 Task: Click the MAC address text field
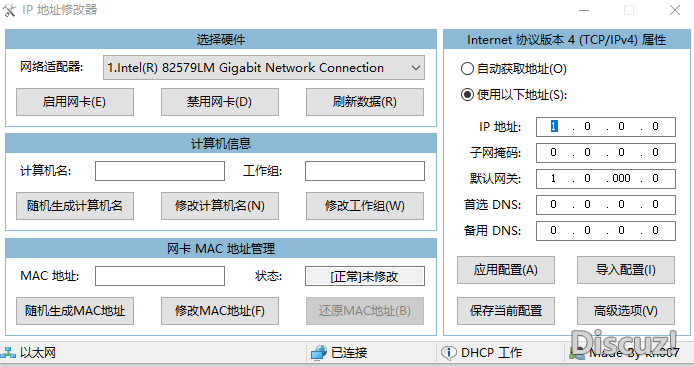tap(160, 276)
